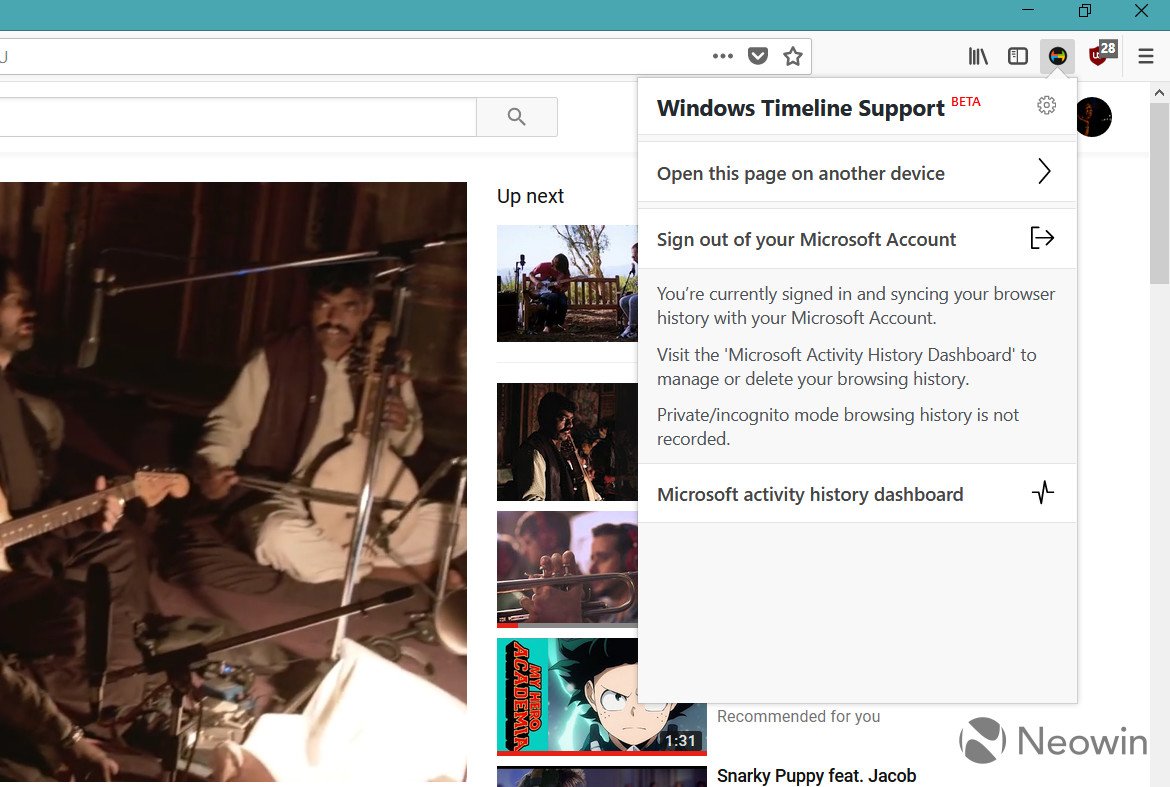Open page actions via the ellipsis icon
1170x787 pixels.
point(722,56)
